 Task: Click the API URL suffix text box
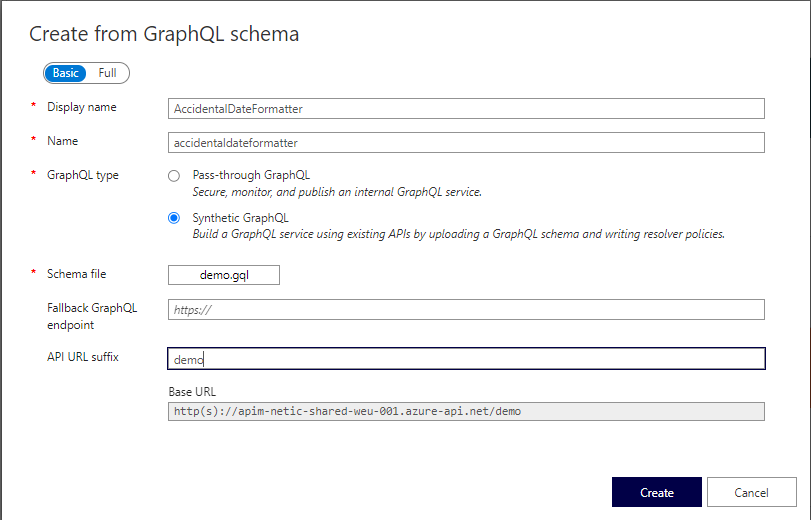(466, 359)
